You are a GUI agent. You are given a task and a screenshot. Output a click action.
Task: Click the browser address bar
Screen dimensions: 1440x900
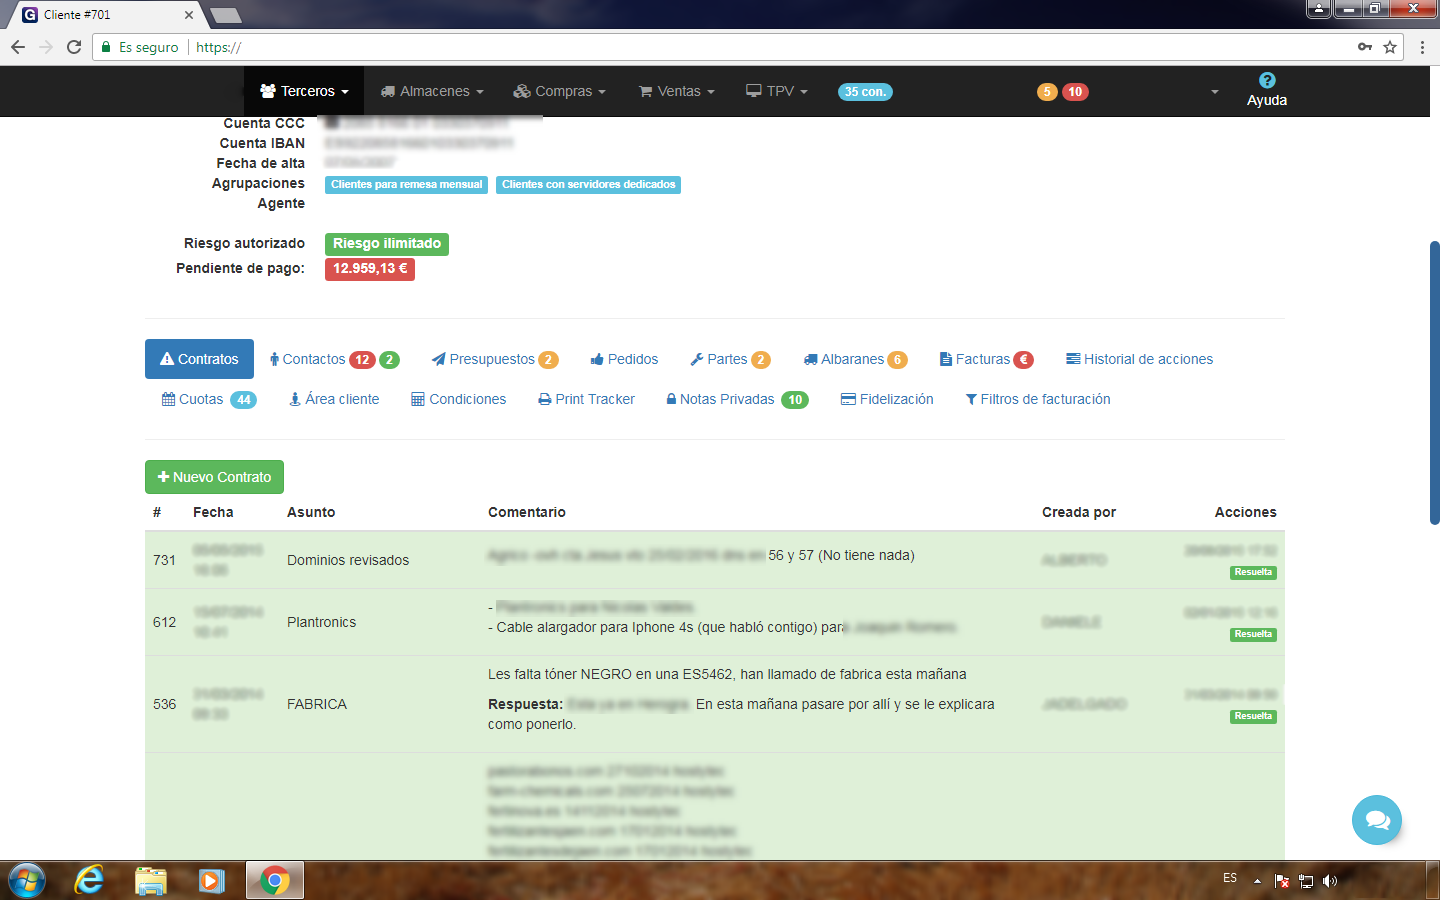coord(700,47)
